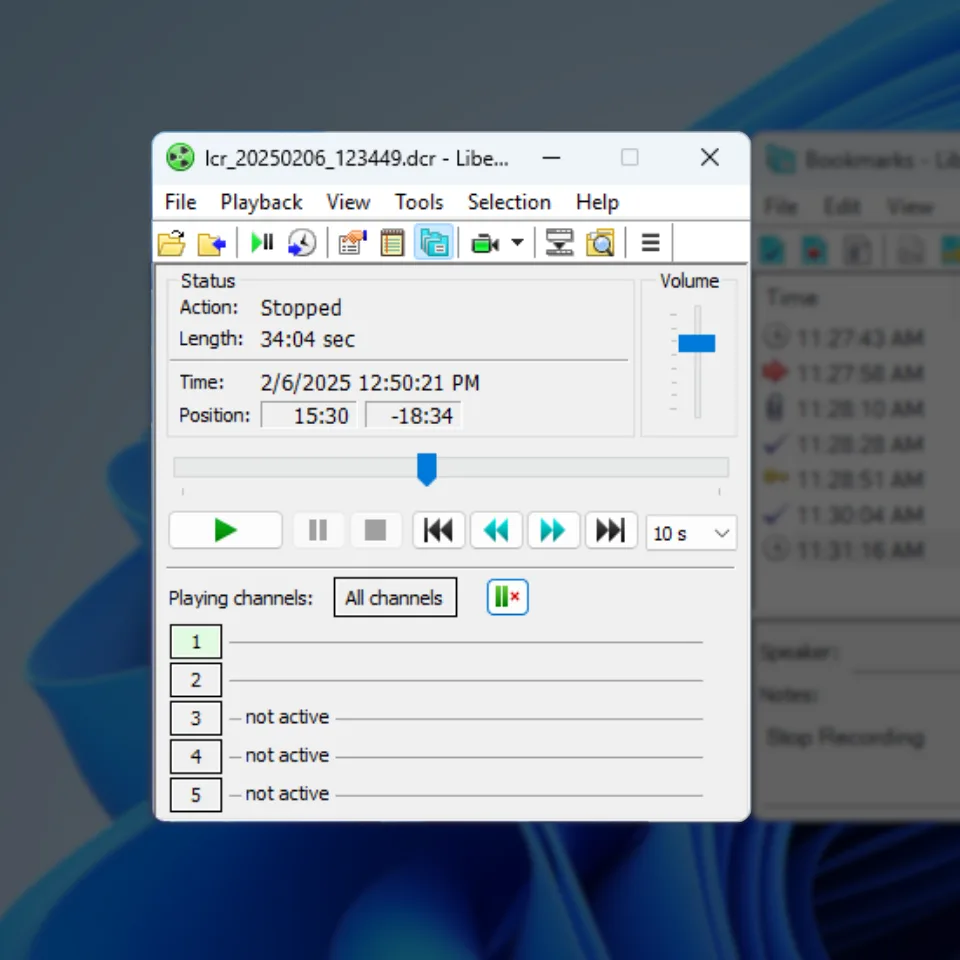The height and width of the screenshot is (960, 960).
Task: Toggle channel 2 button
Action: click(x=196, y=680)
